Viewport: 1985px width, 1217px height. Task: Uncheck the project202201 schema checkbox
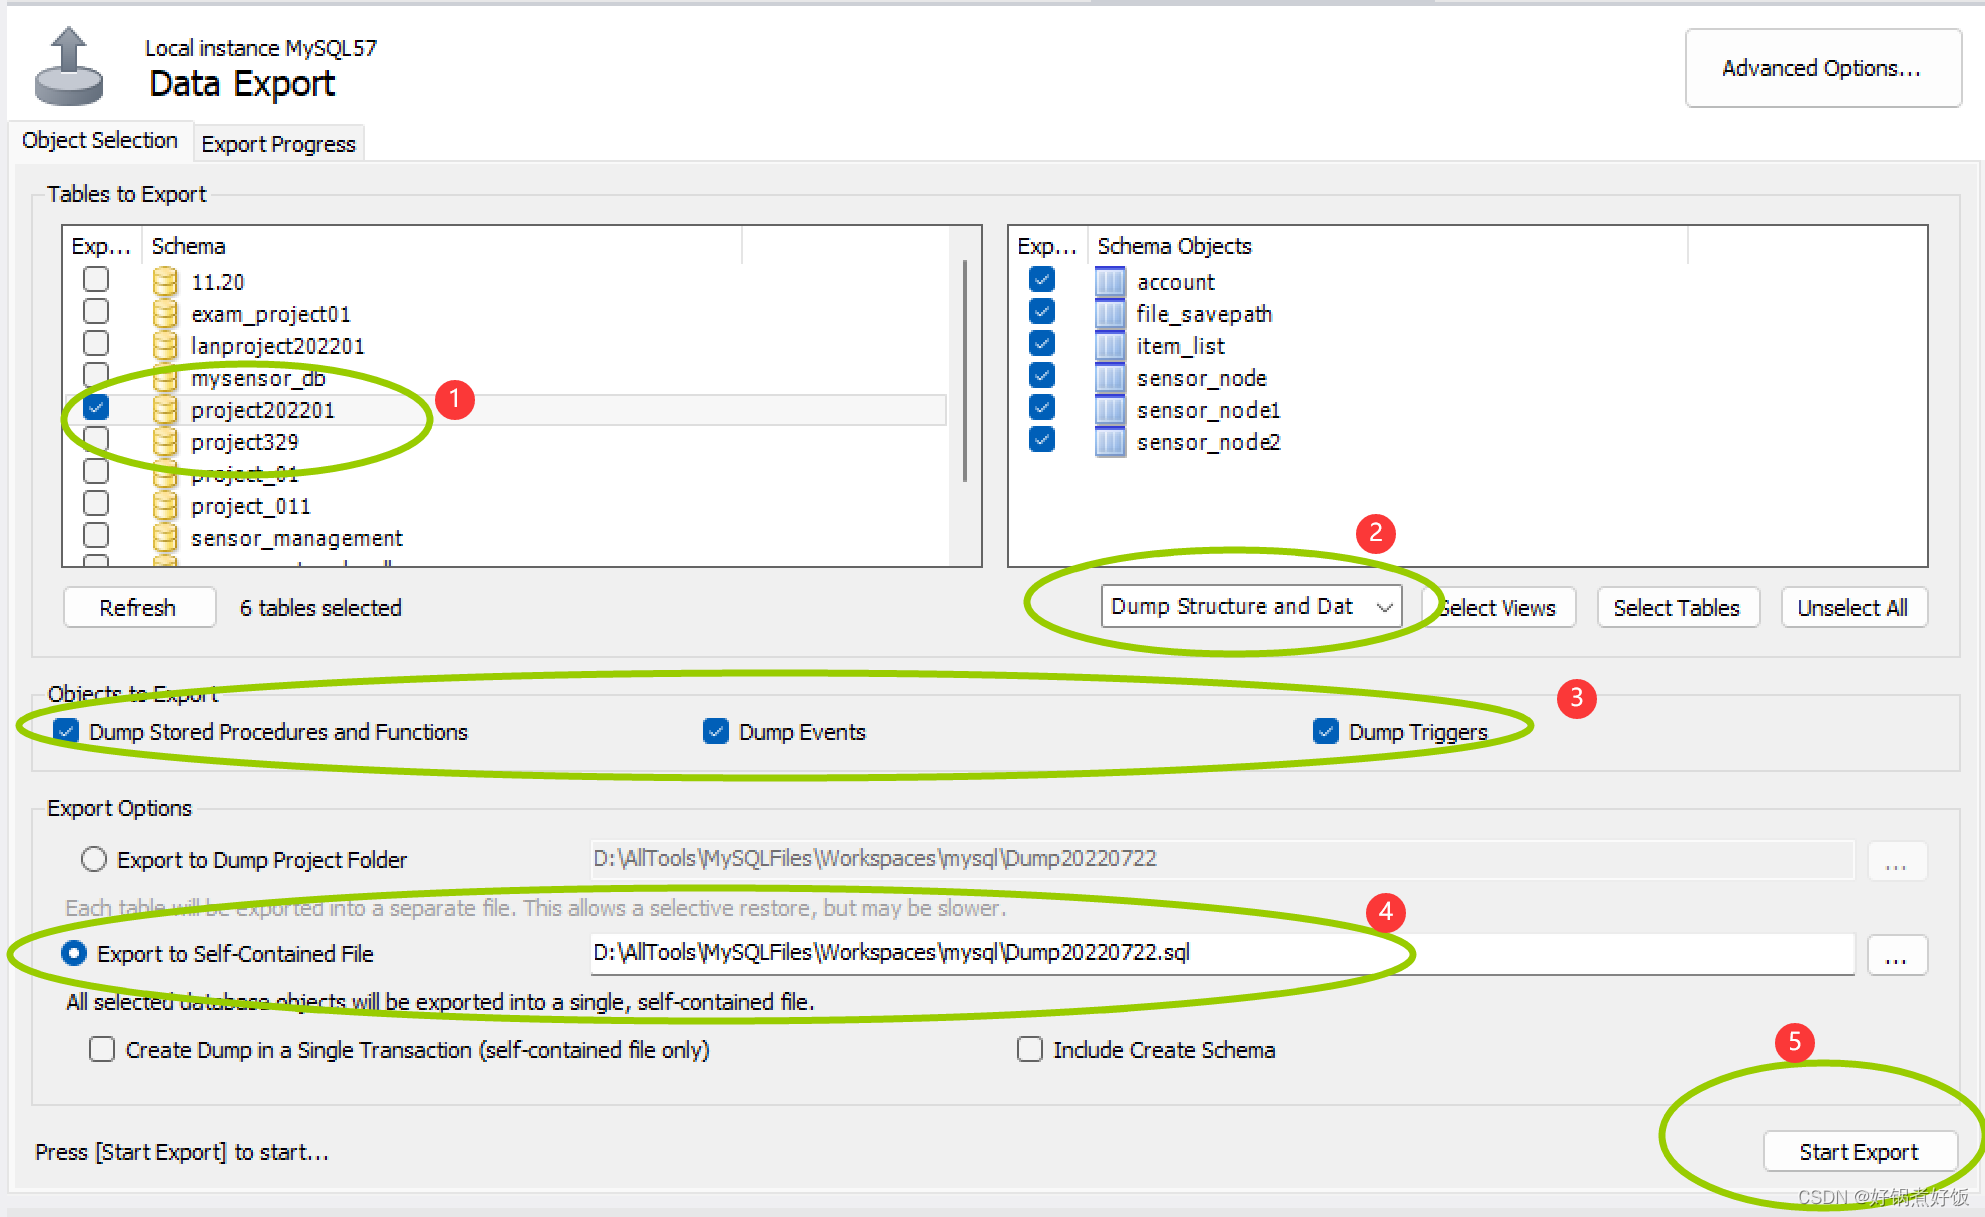coord(96,408)
